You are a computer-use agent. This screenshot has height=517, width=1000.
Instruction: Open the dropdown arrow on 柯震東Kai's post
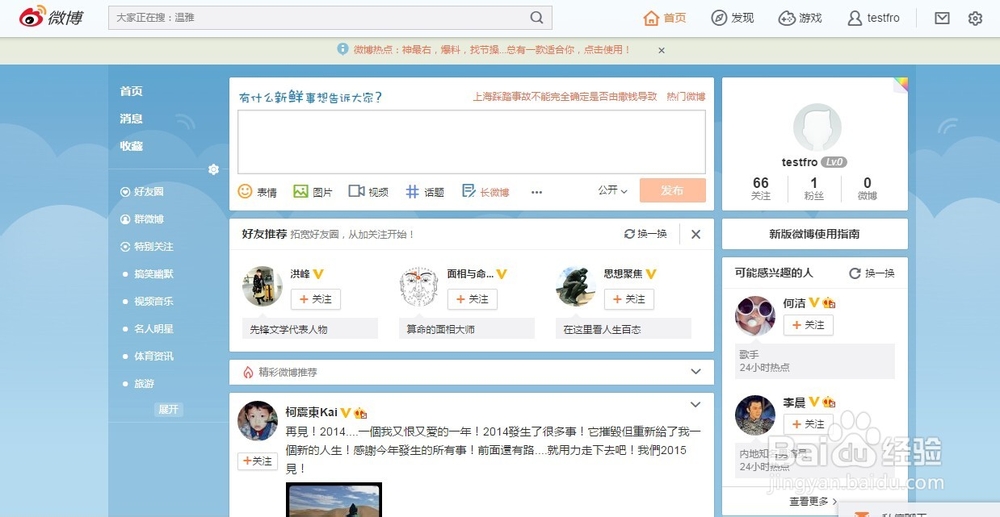[x=696, y=404]
